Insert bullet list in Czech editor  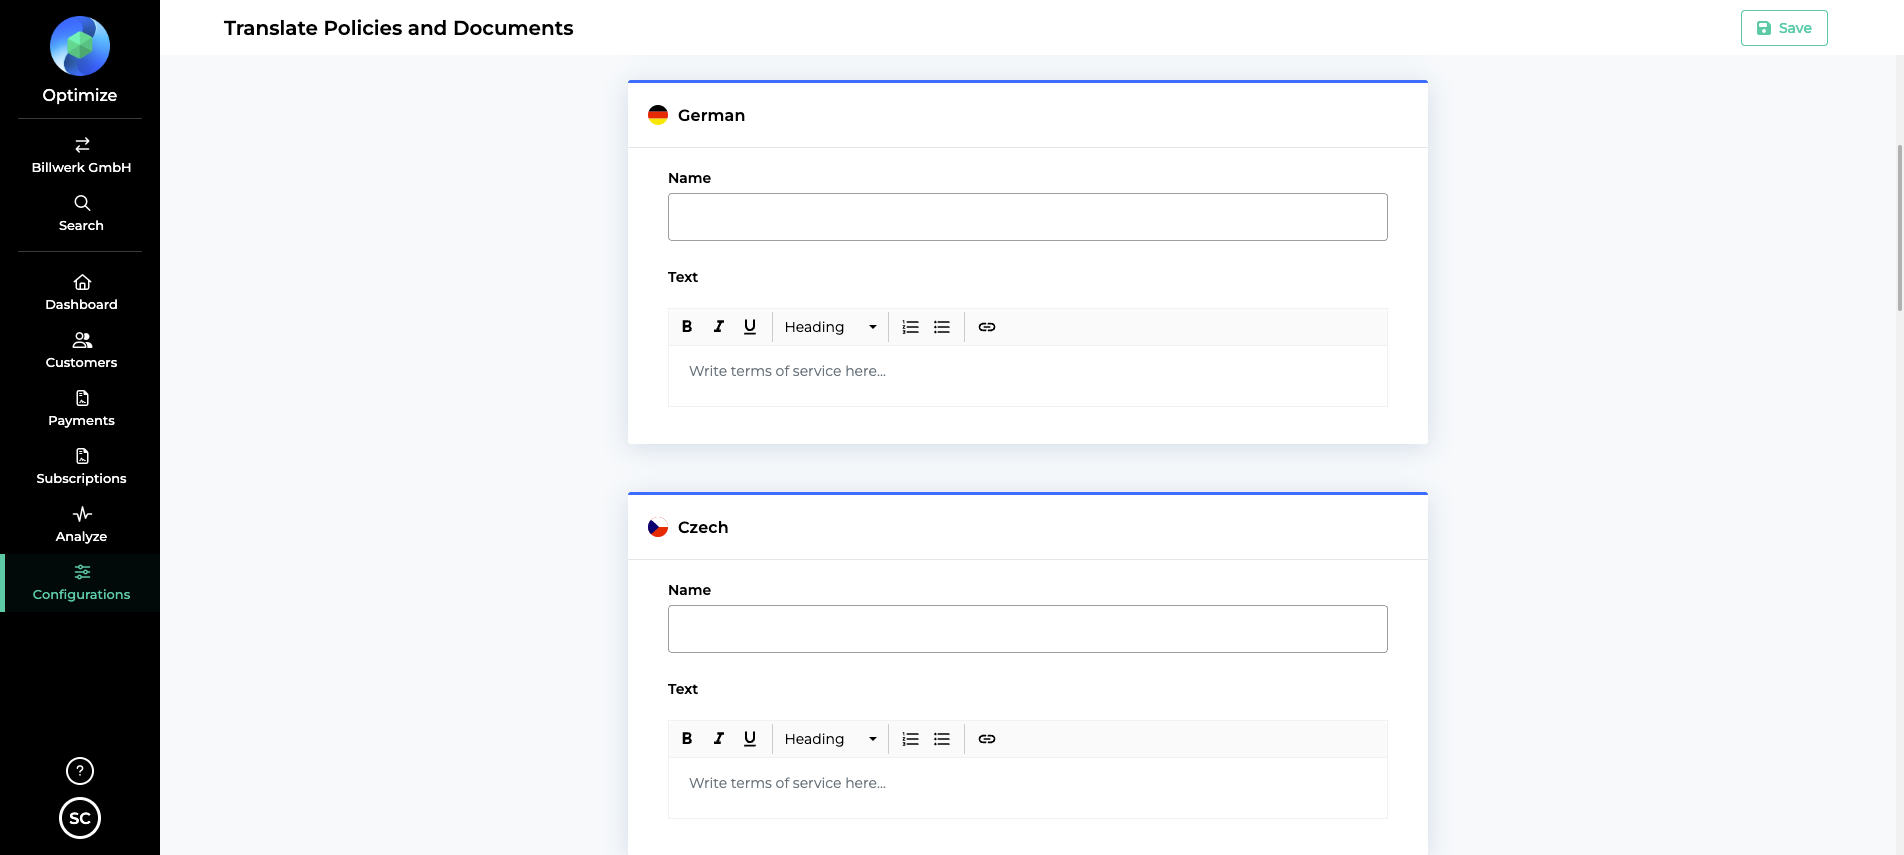coord(942,739)
